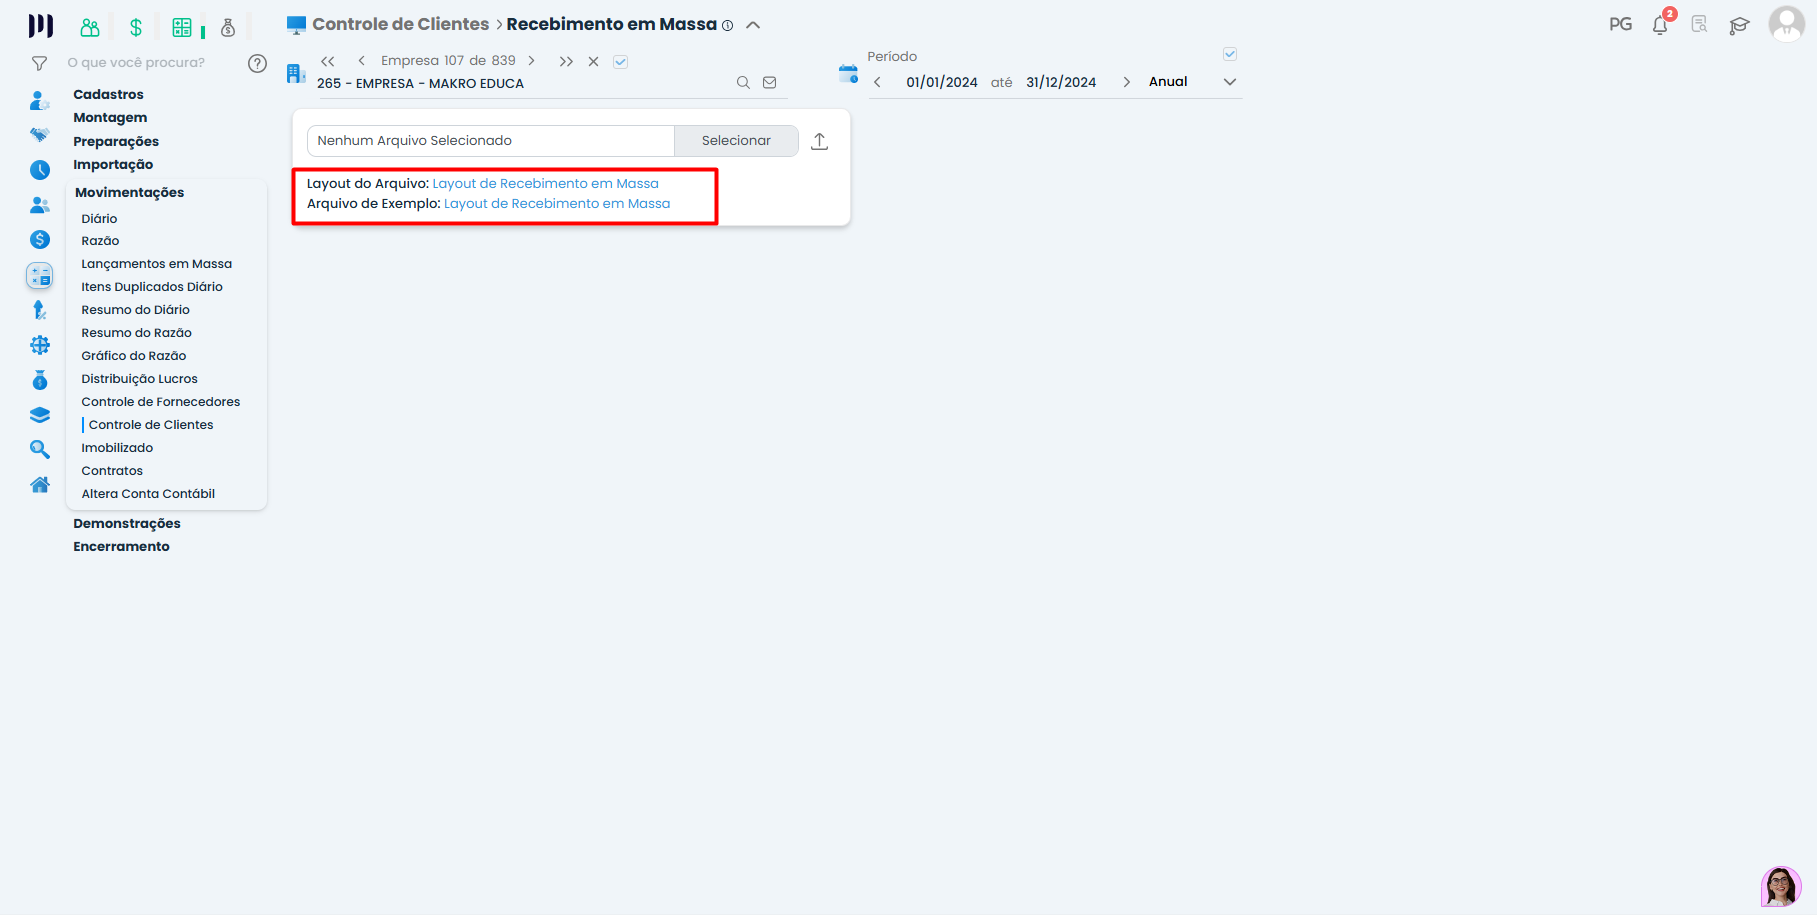1817x915 pixels.
Task: Open the gear crosshair sidebar icon
Action: [40, 345]
